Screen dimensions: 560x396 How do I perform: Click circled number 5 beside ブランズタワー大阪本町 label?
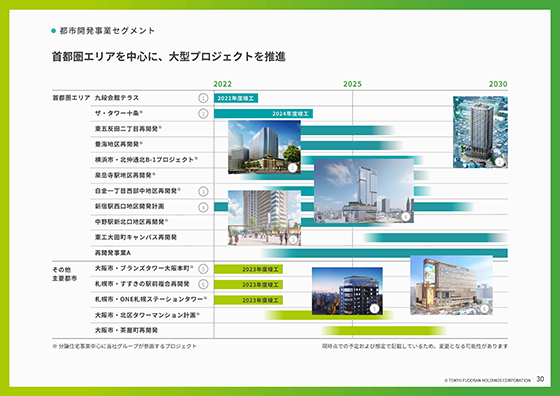203,269
